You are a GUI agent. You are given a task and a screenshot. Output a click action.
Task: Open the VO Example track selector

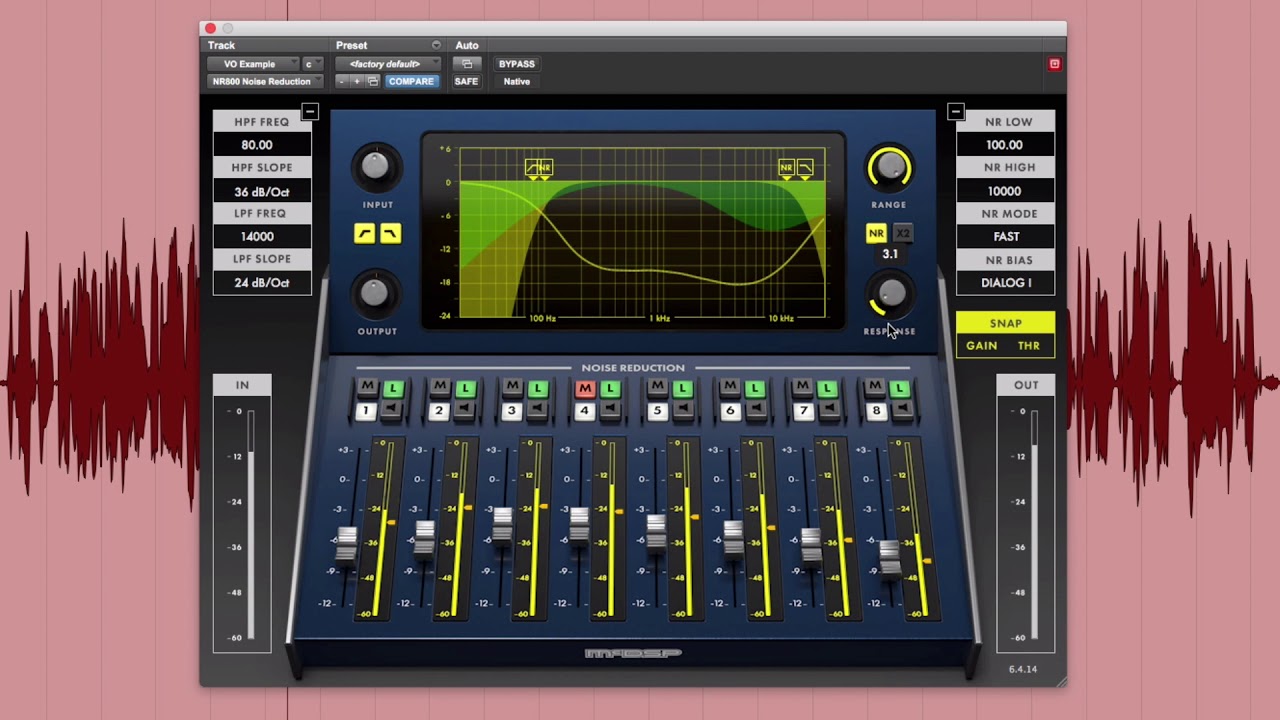click(x=253, y=64)
